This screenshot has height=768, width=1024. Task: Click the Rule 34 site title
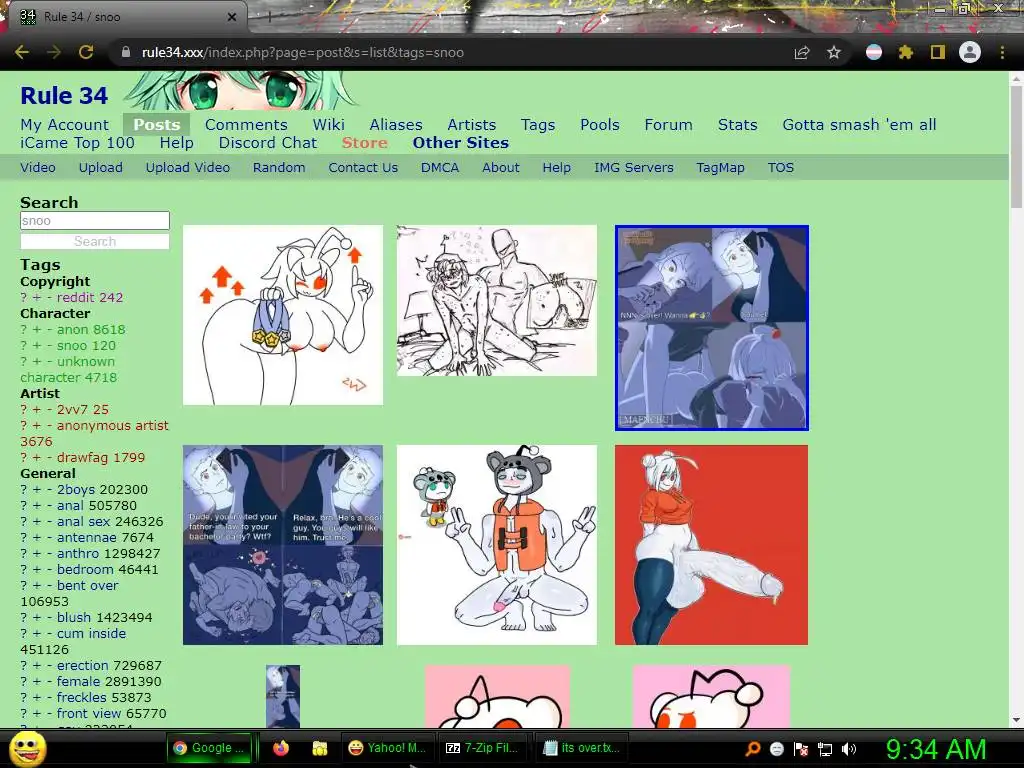pos(64,95)
